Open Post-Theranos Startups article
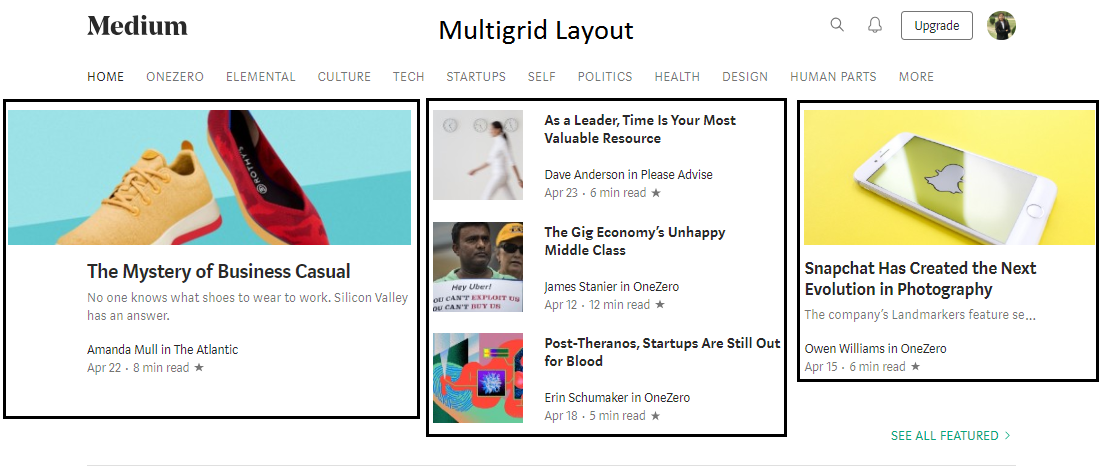 pyautogui.click(x=662, y=352)
